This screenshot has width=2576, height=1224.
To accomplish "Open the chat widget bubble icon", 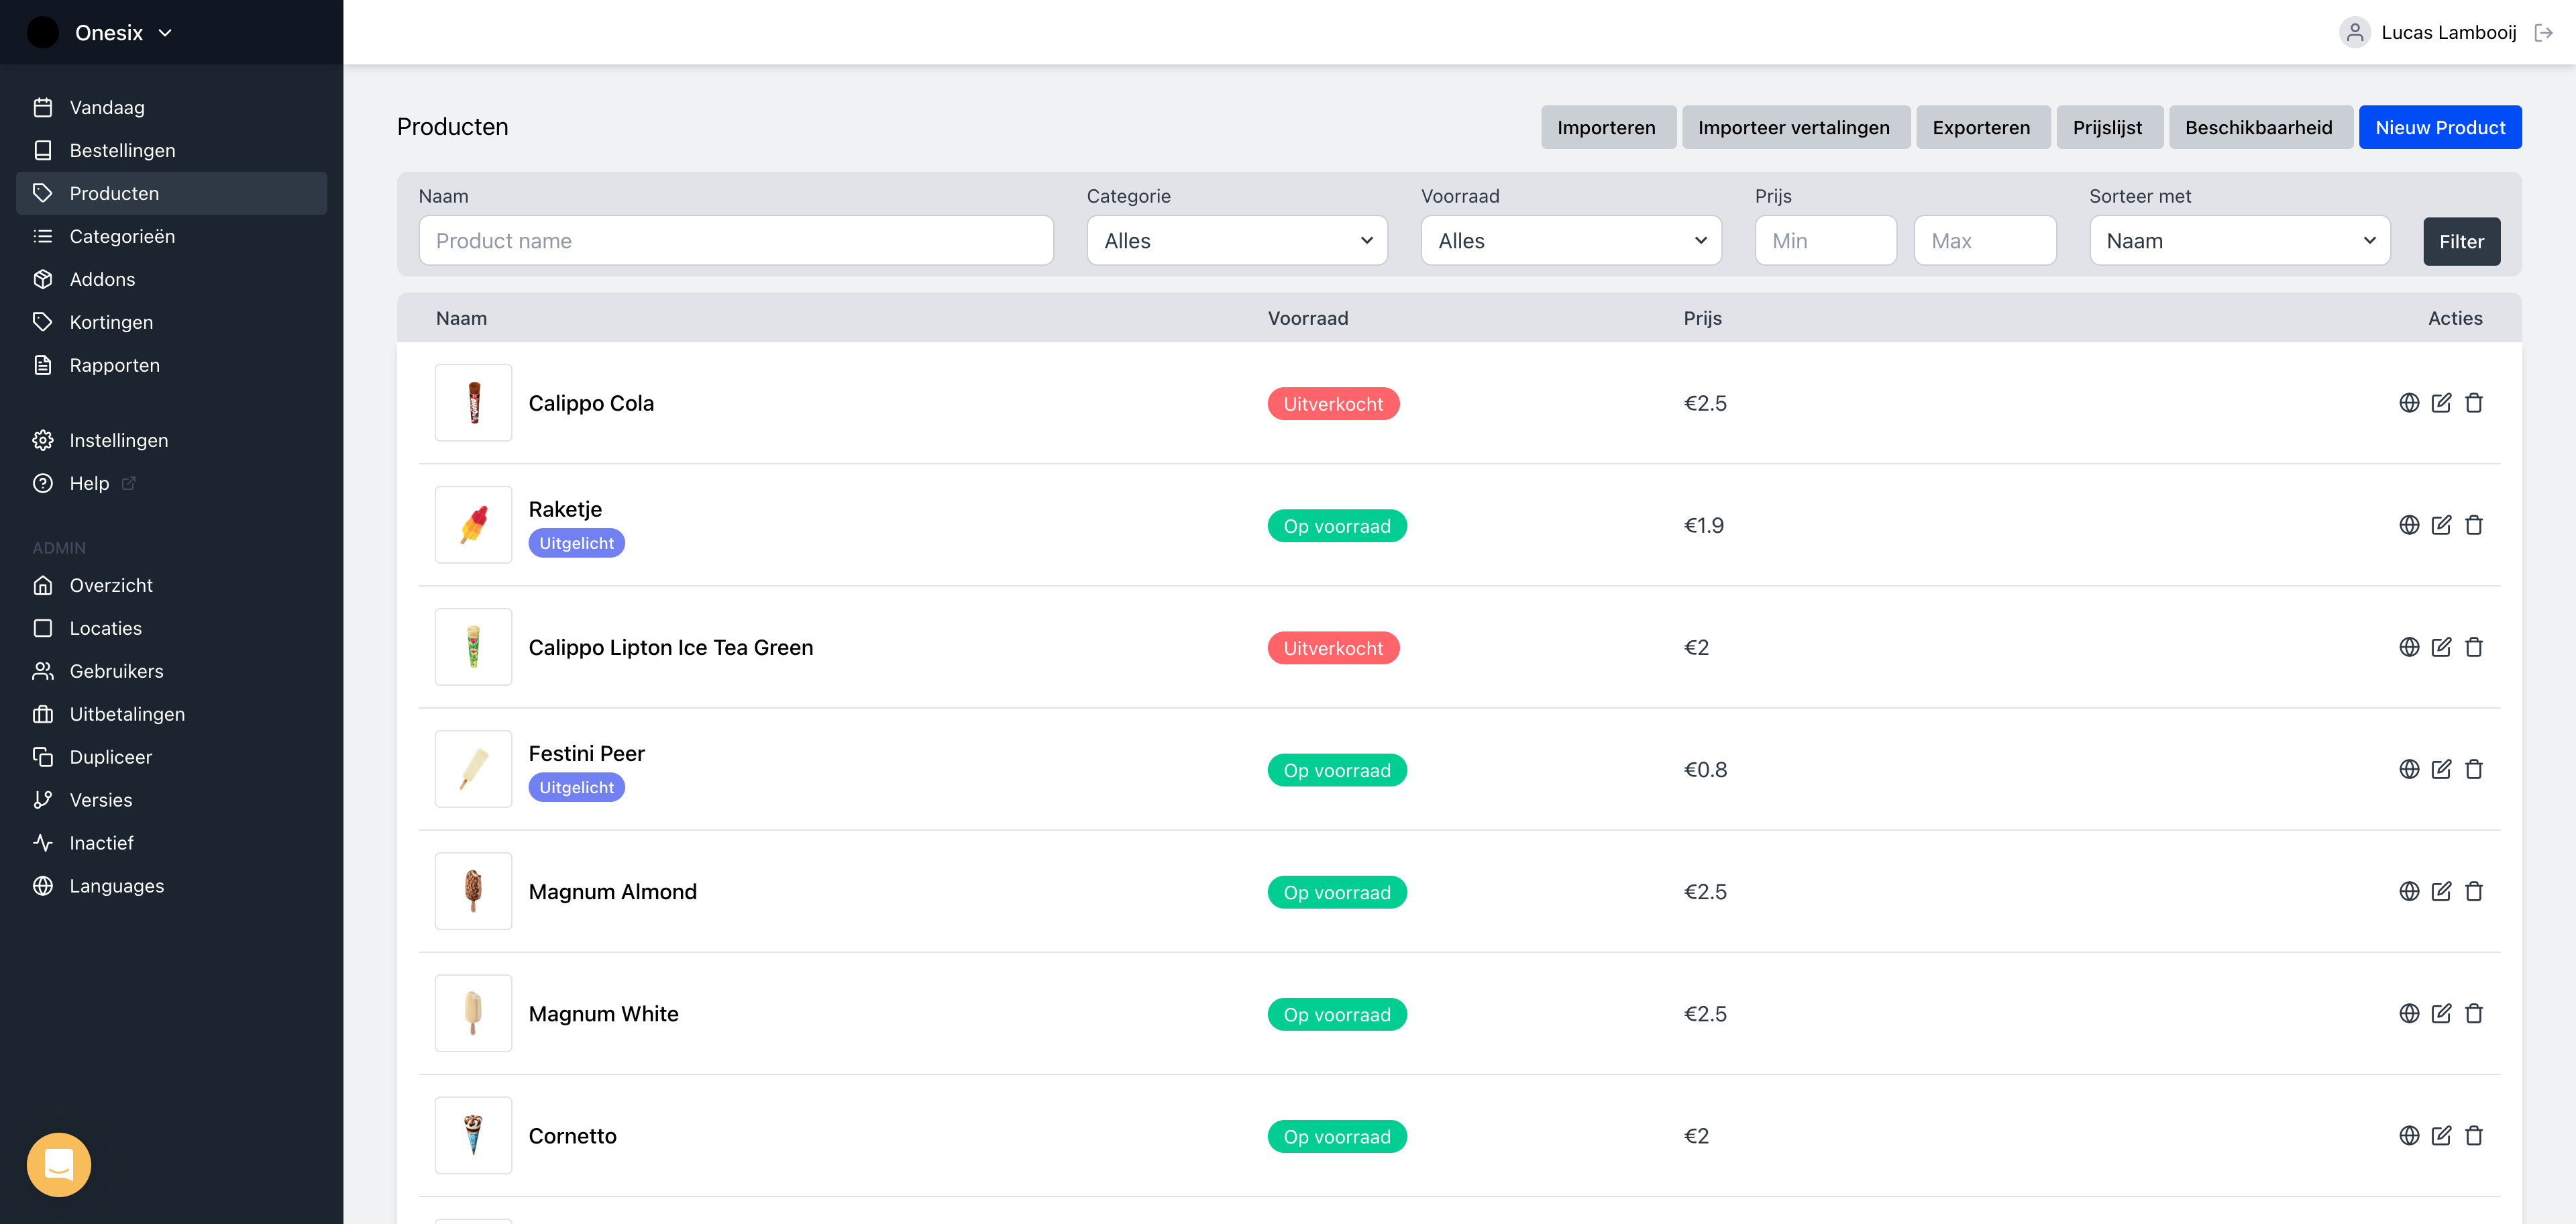I will tap(59, 1164).
